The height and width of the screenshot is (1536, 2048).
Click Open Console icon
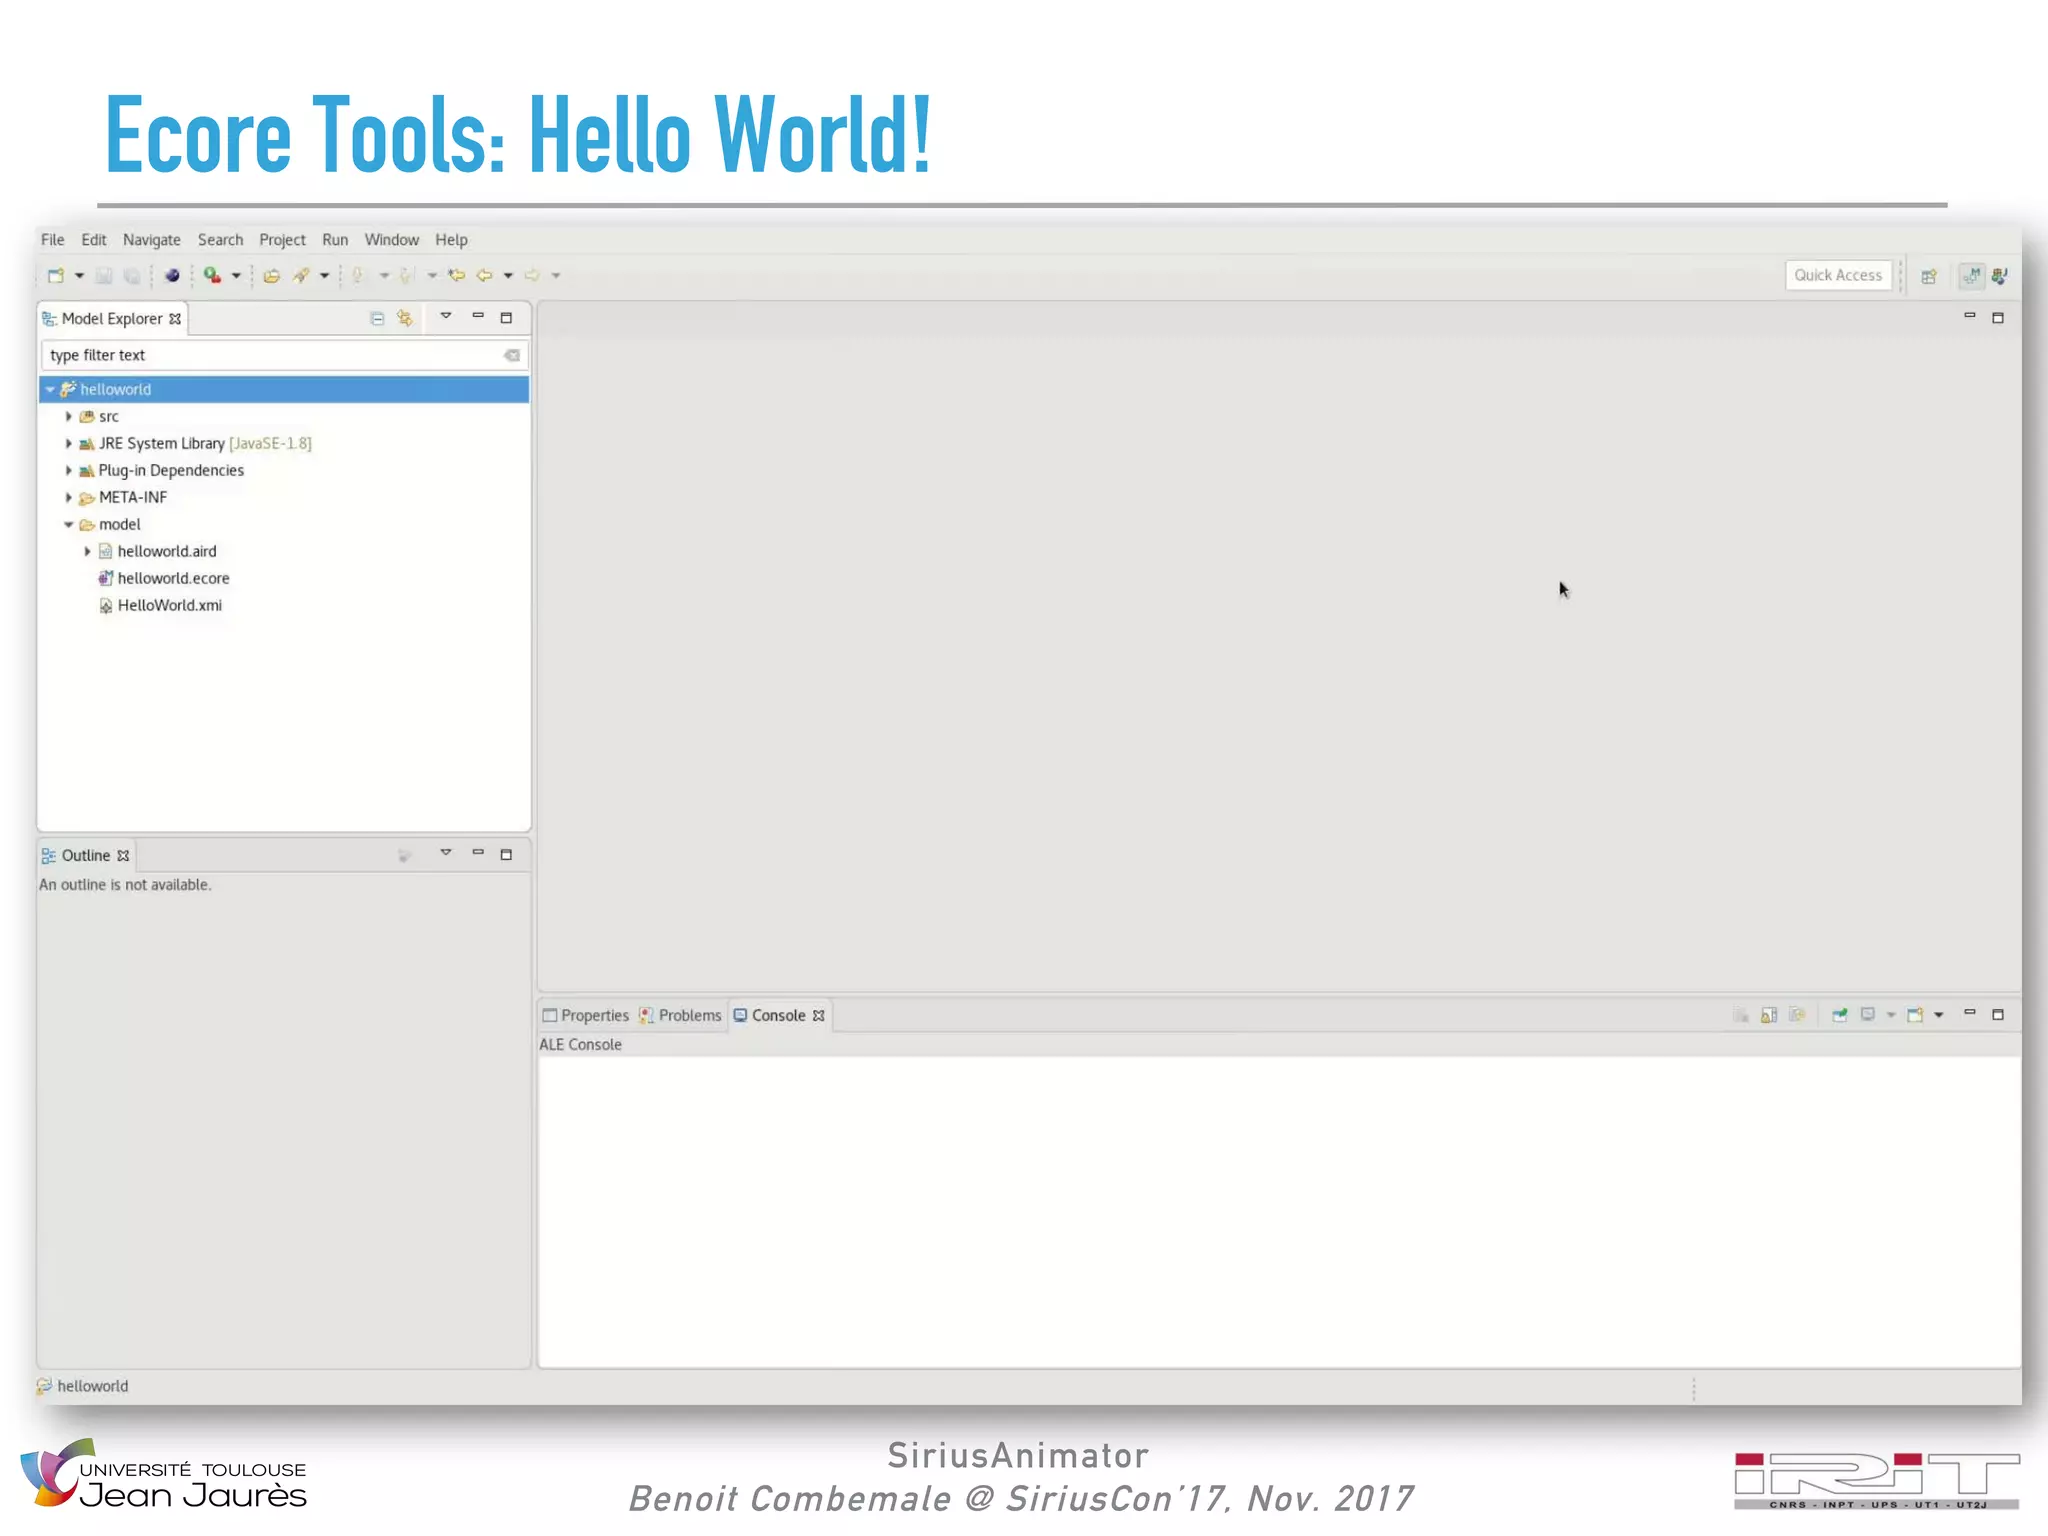(x=1915, y=1016)
